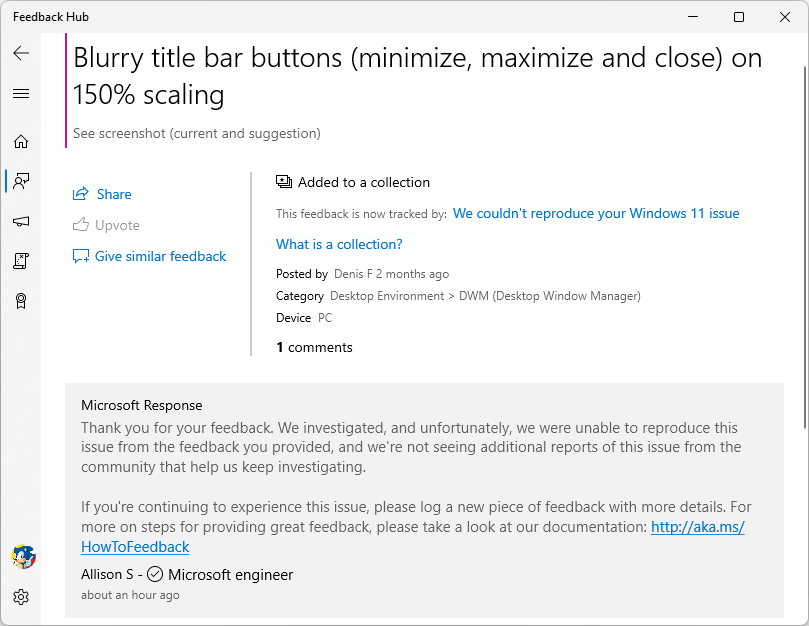Open "We couldn't reproduce your Windows 11 issue" collection

pyautogui.click(x=596, y=214)
